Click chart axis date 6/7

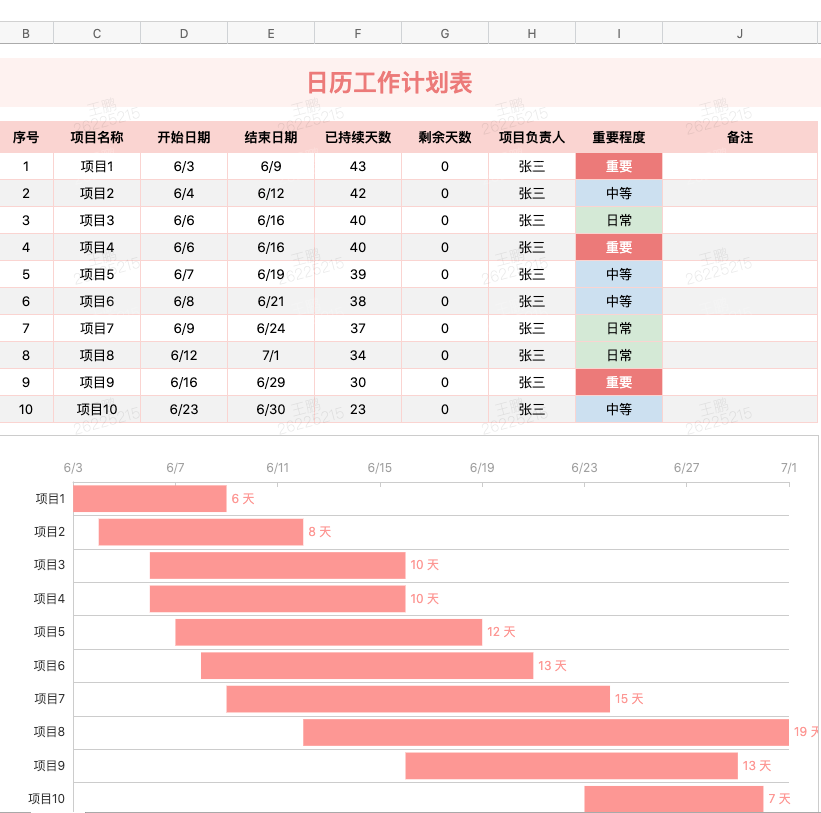click(175, 467)
